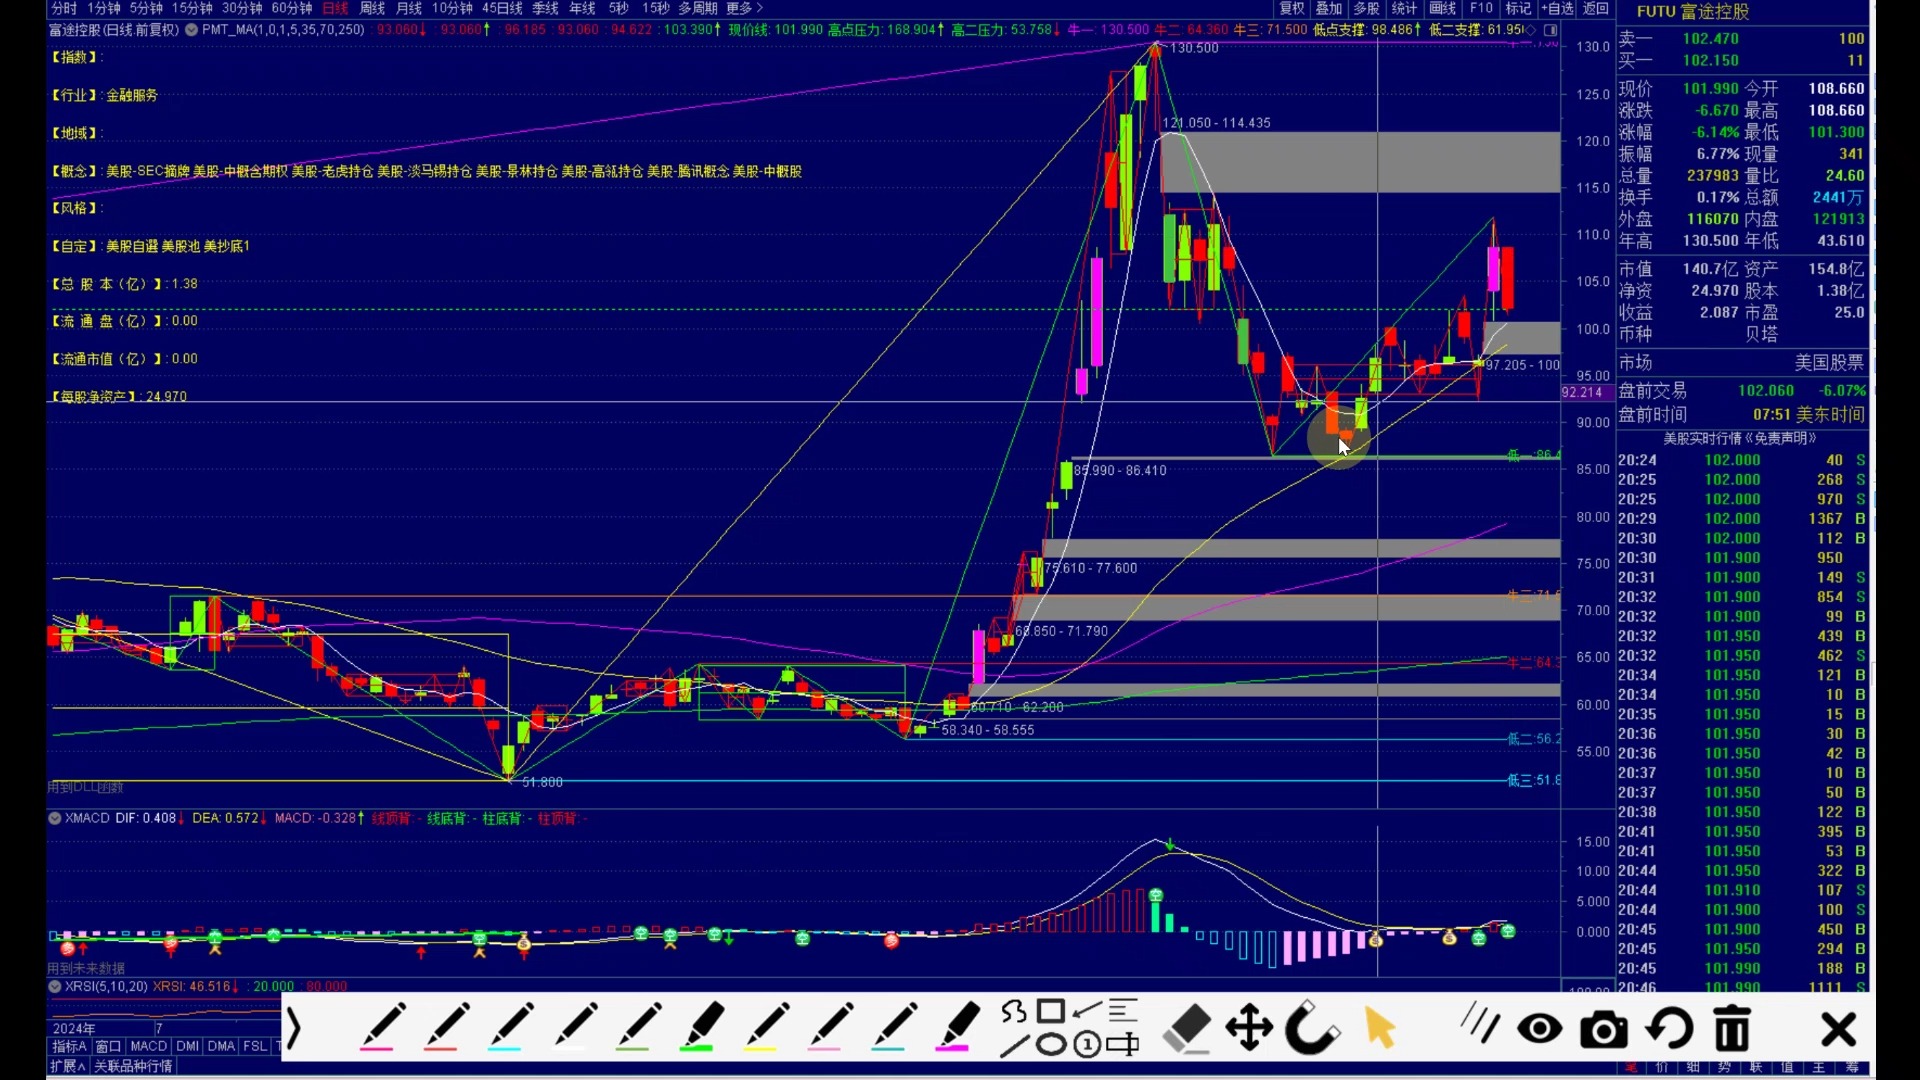Choose the arrow line tool
This screenshot has height=1080, width=1920.
coord(1087,1011)
